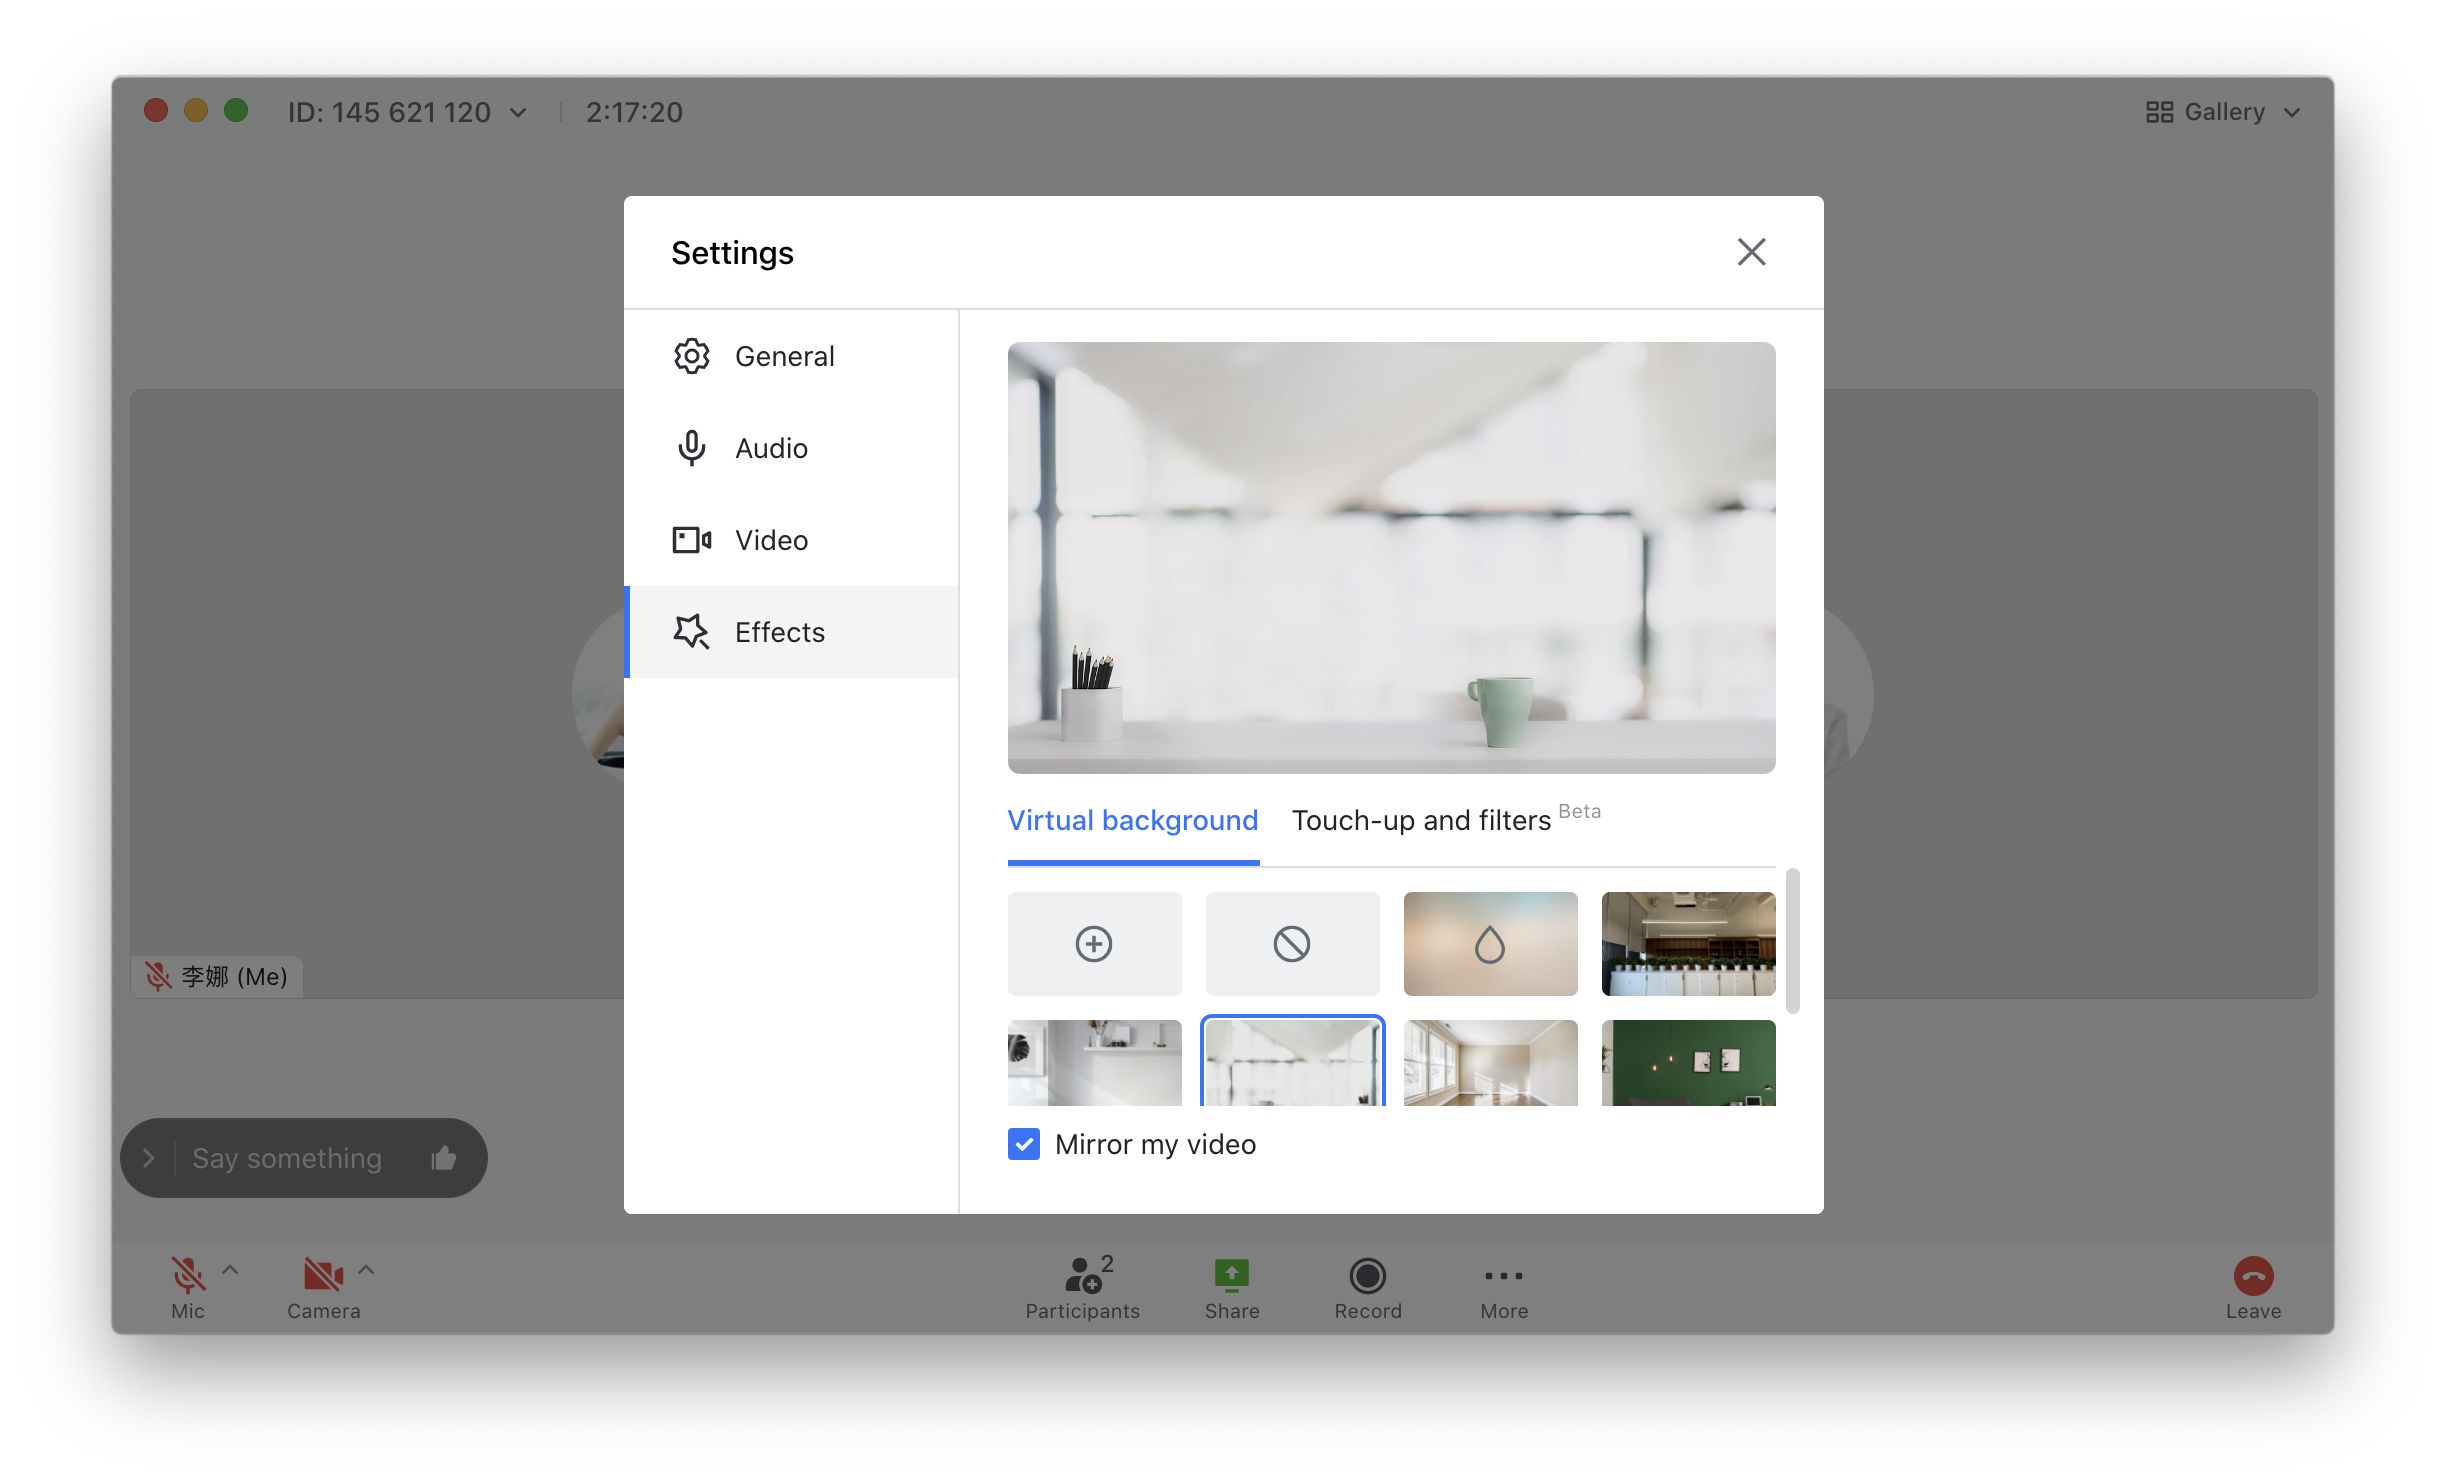Click the Video camera icon in sidebar
The image size is (2446, 1482).
[x=691, y=540]
